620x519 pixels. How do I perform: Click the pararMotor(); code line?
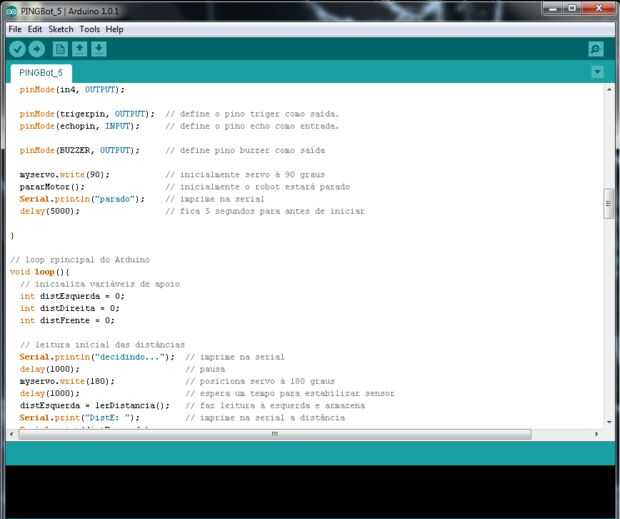[x=52, y=187]
